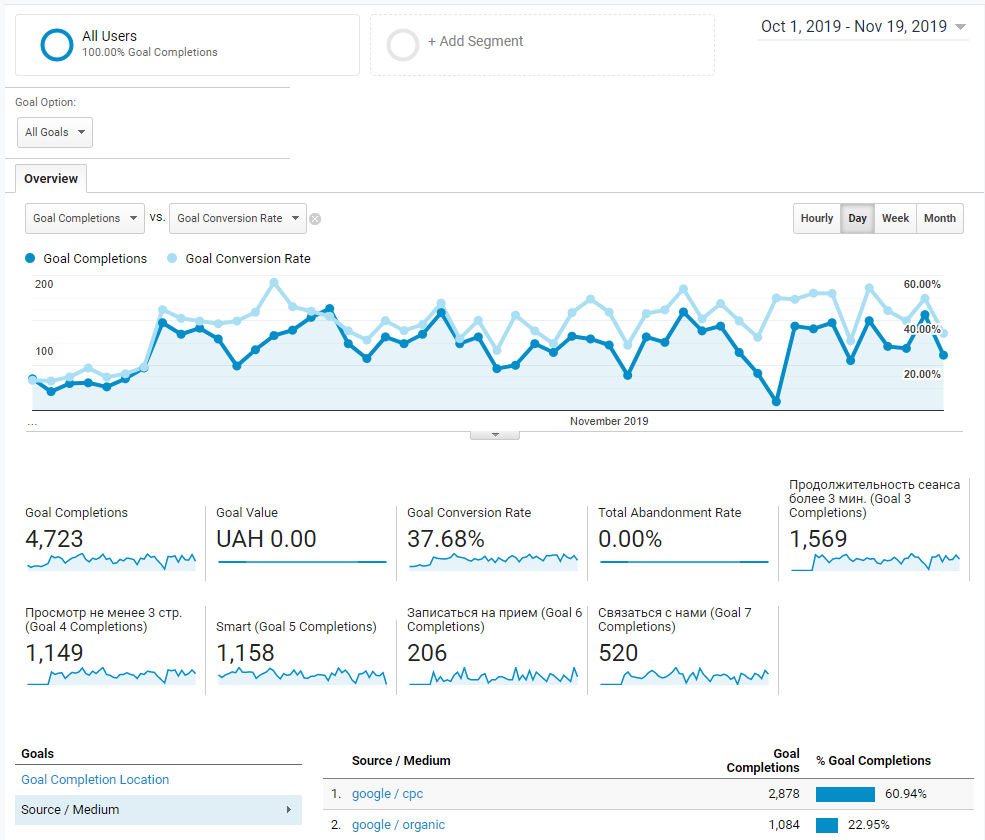Click the Add Segment circle icon
This screenshot has width=985, height=840.
(x=403, y=45)
